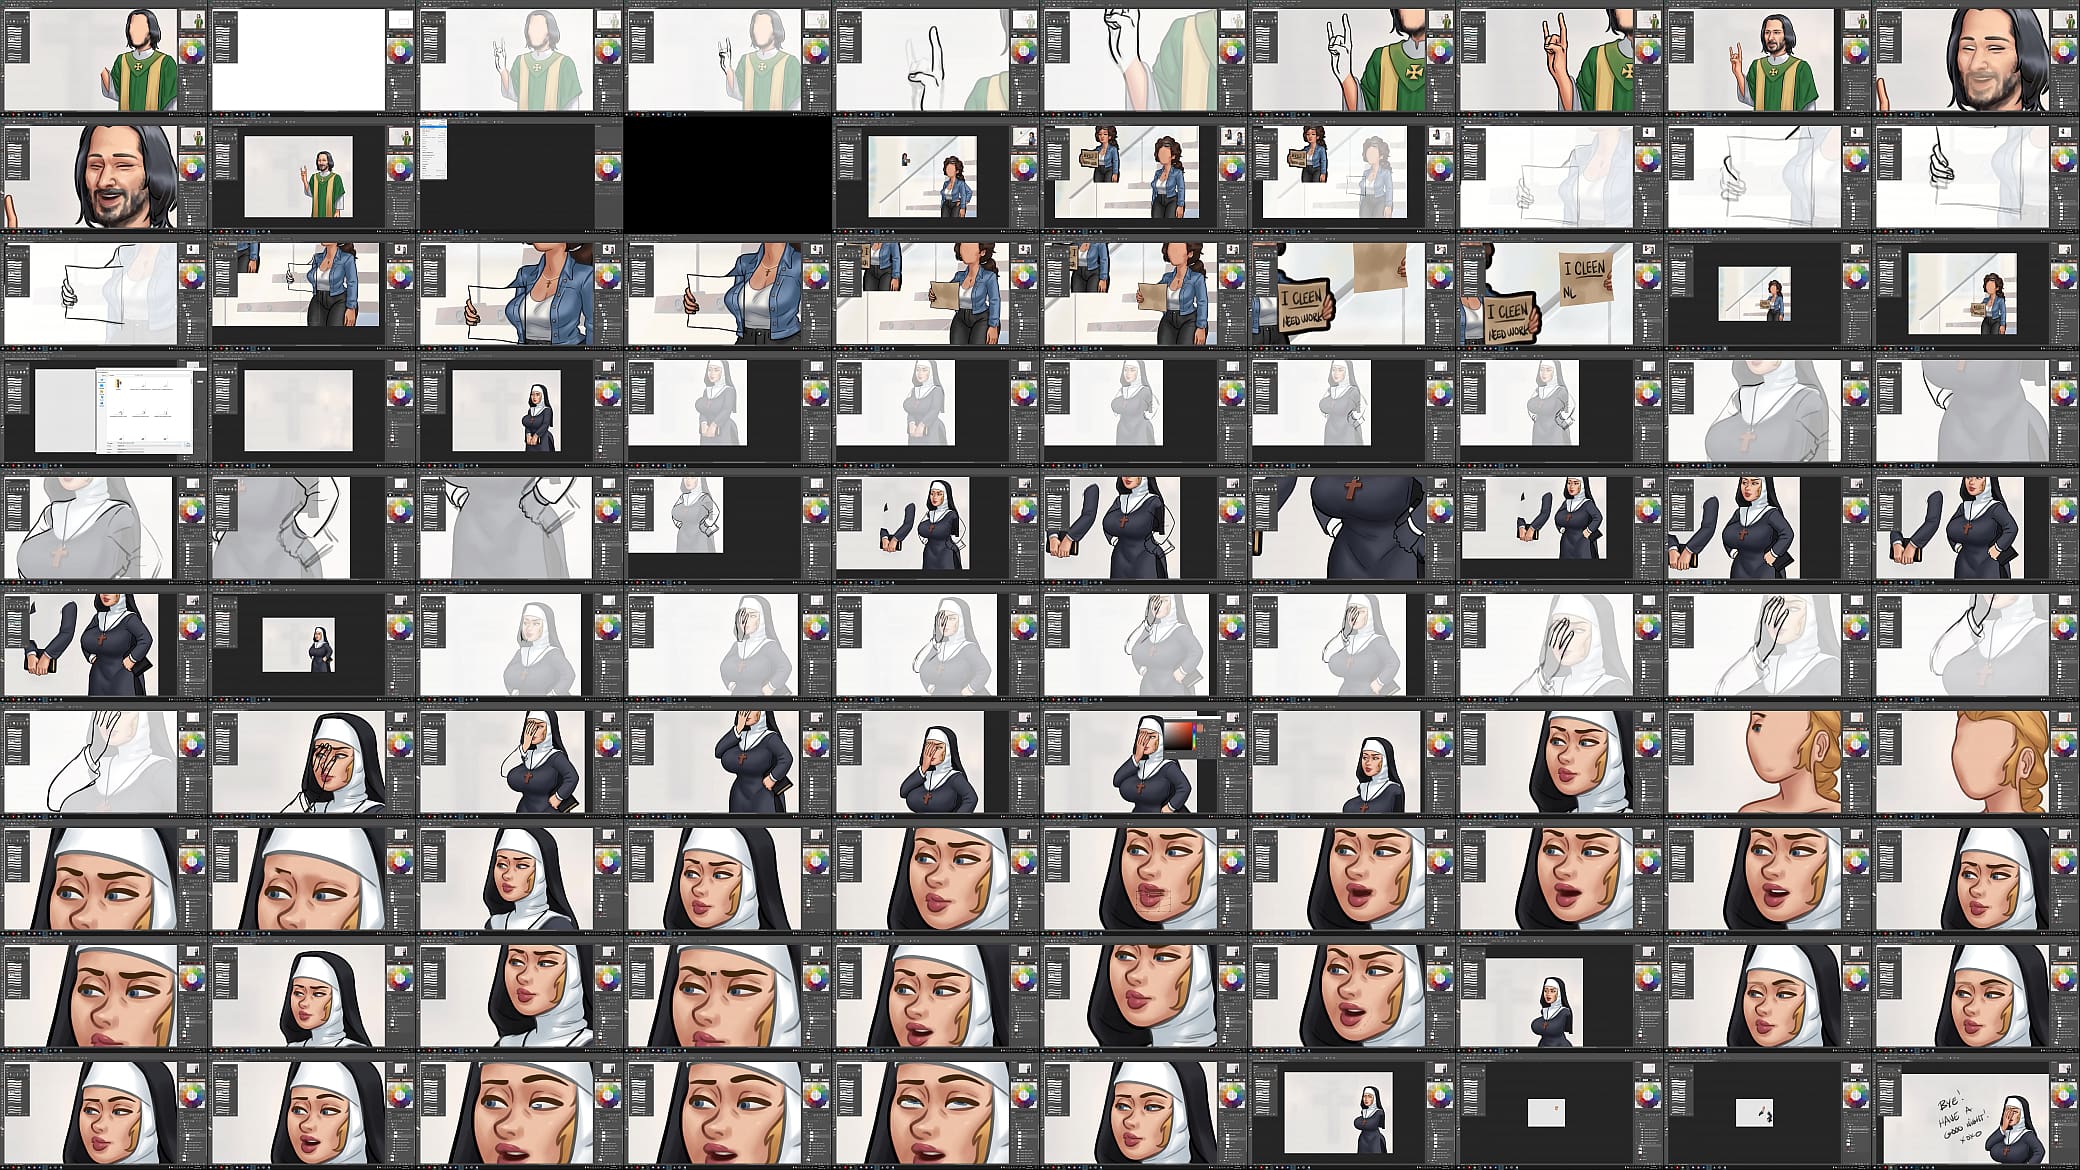Select the final frame with handwritten 'Bye! Have a good night'

[1975, 1110]
